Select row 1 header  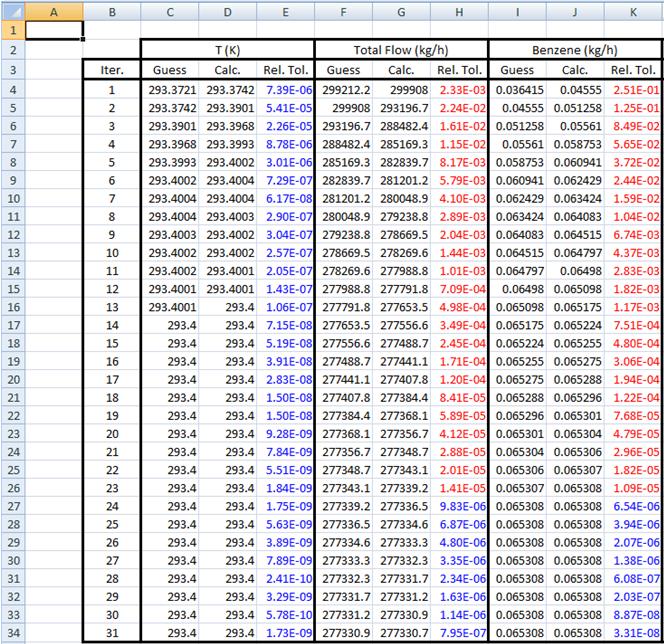pos(10,30)
